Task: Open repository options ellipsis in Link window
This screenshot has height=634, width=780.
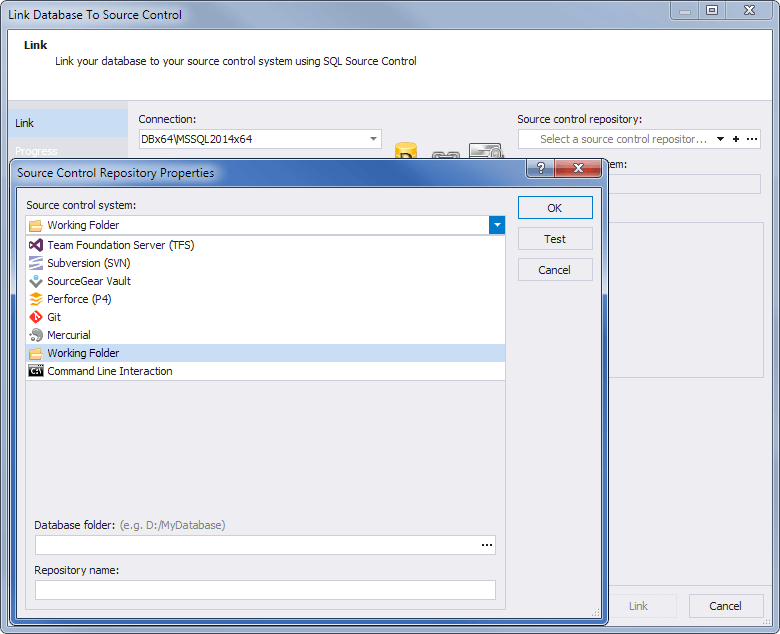Action: tap(752, 139)
